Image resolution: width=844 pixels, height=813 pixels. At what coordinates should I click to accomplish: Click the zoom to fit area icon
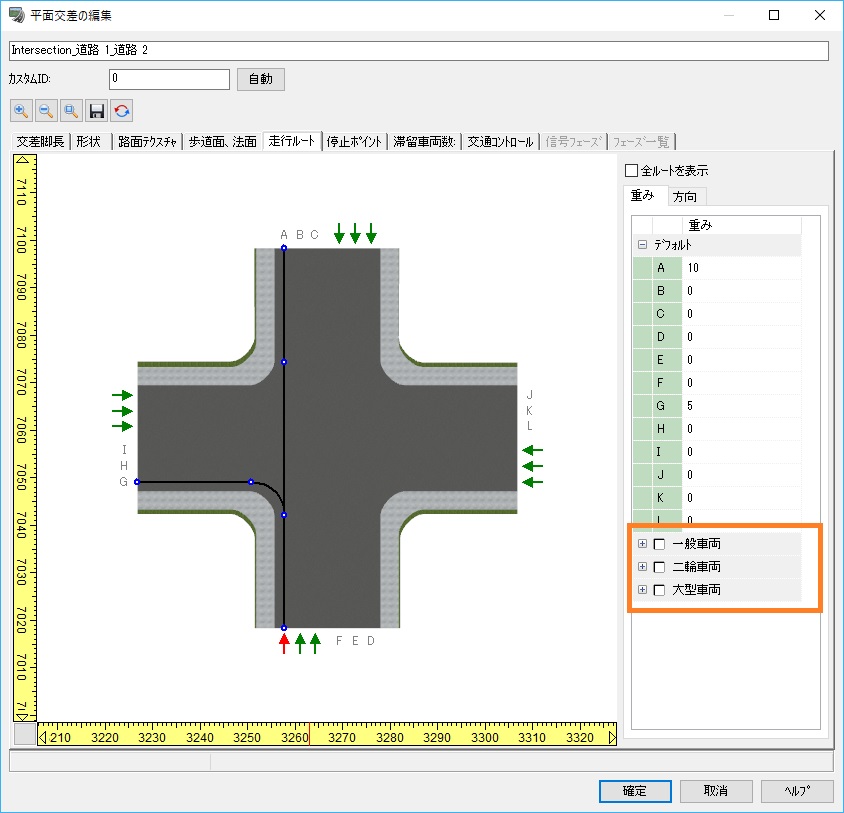(x=71, y=111)
